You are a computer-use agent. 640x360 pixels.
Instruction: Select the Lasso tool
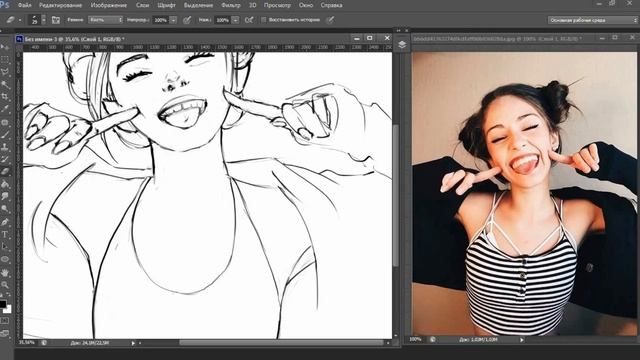pos(5,72)
